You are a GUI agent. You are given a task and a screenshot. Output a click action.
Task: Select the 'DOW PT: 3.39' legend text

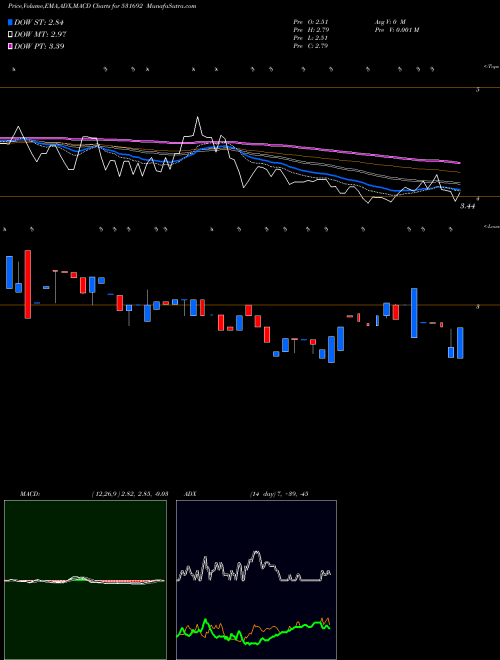tap(39, 46)
